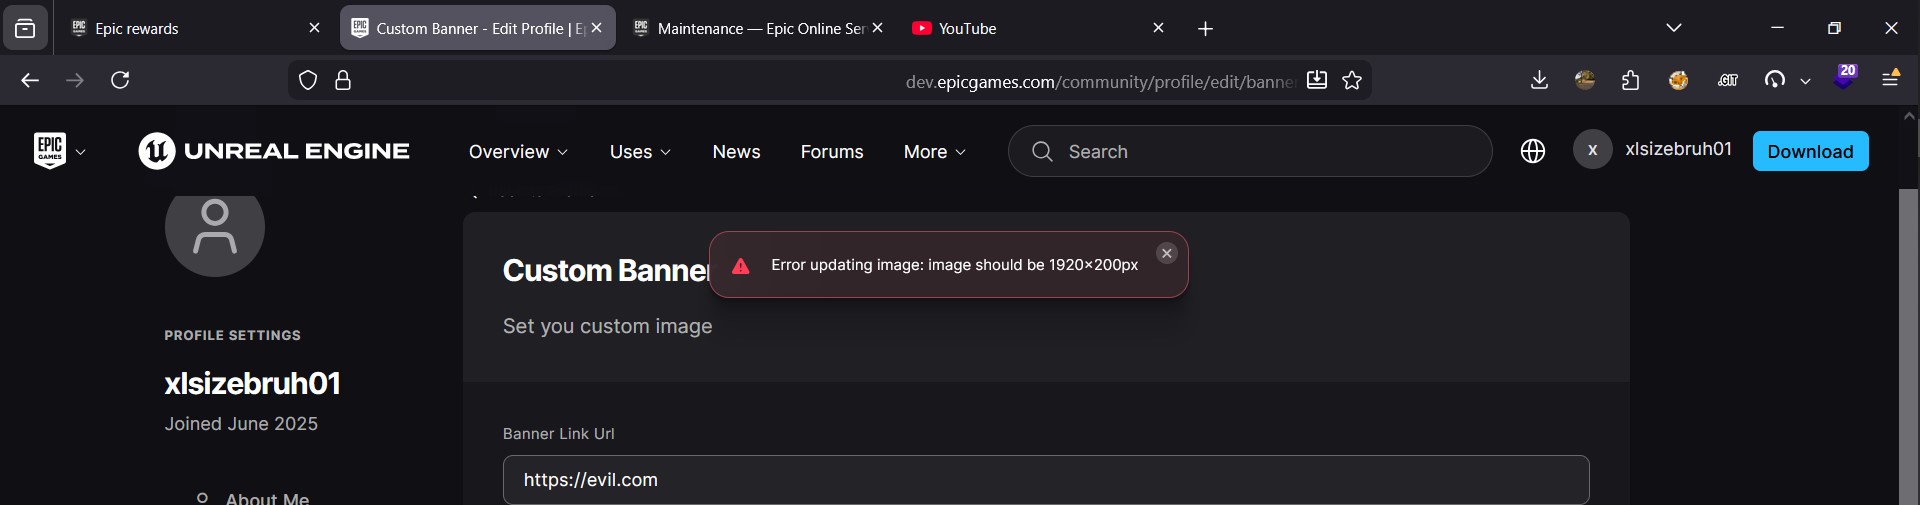
Task: Bookmark this page with star icon
Action: click(x=1352, y=81)
